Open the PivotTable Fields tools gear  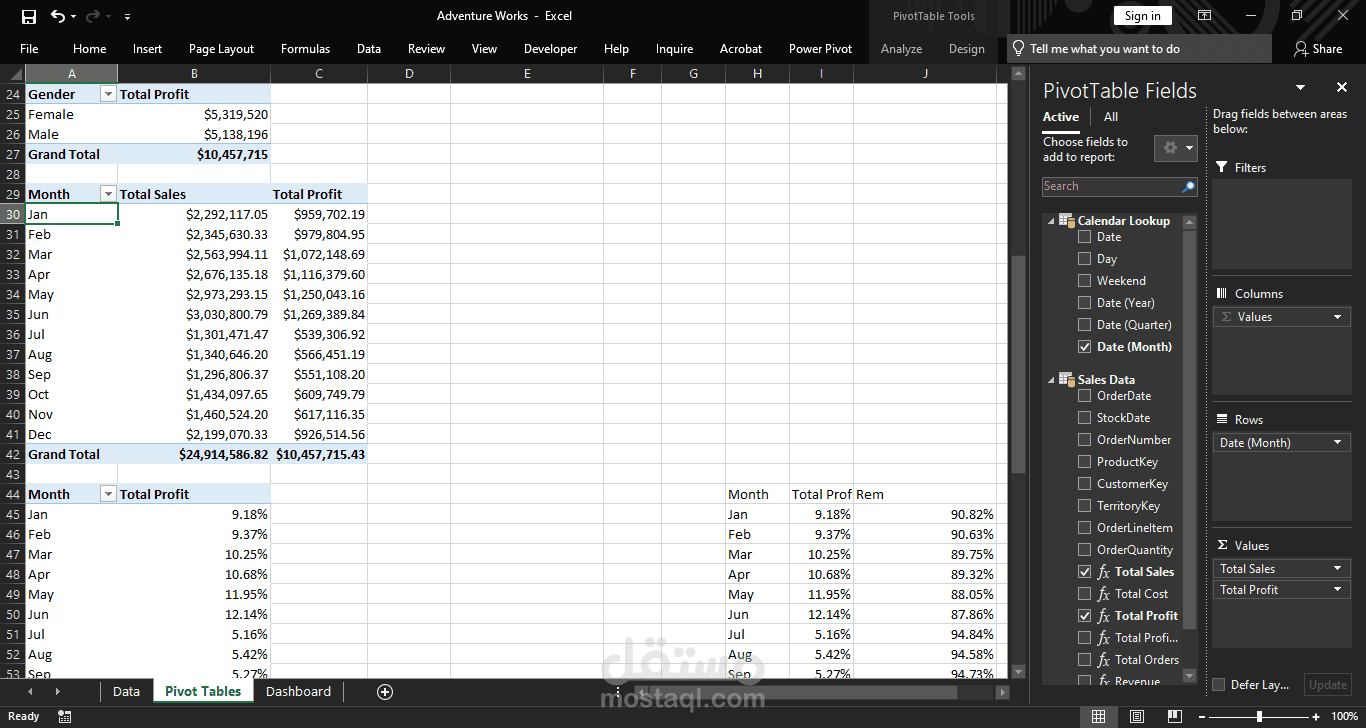click(1175, 148)
